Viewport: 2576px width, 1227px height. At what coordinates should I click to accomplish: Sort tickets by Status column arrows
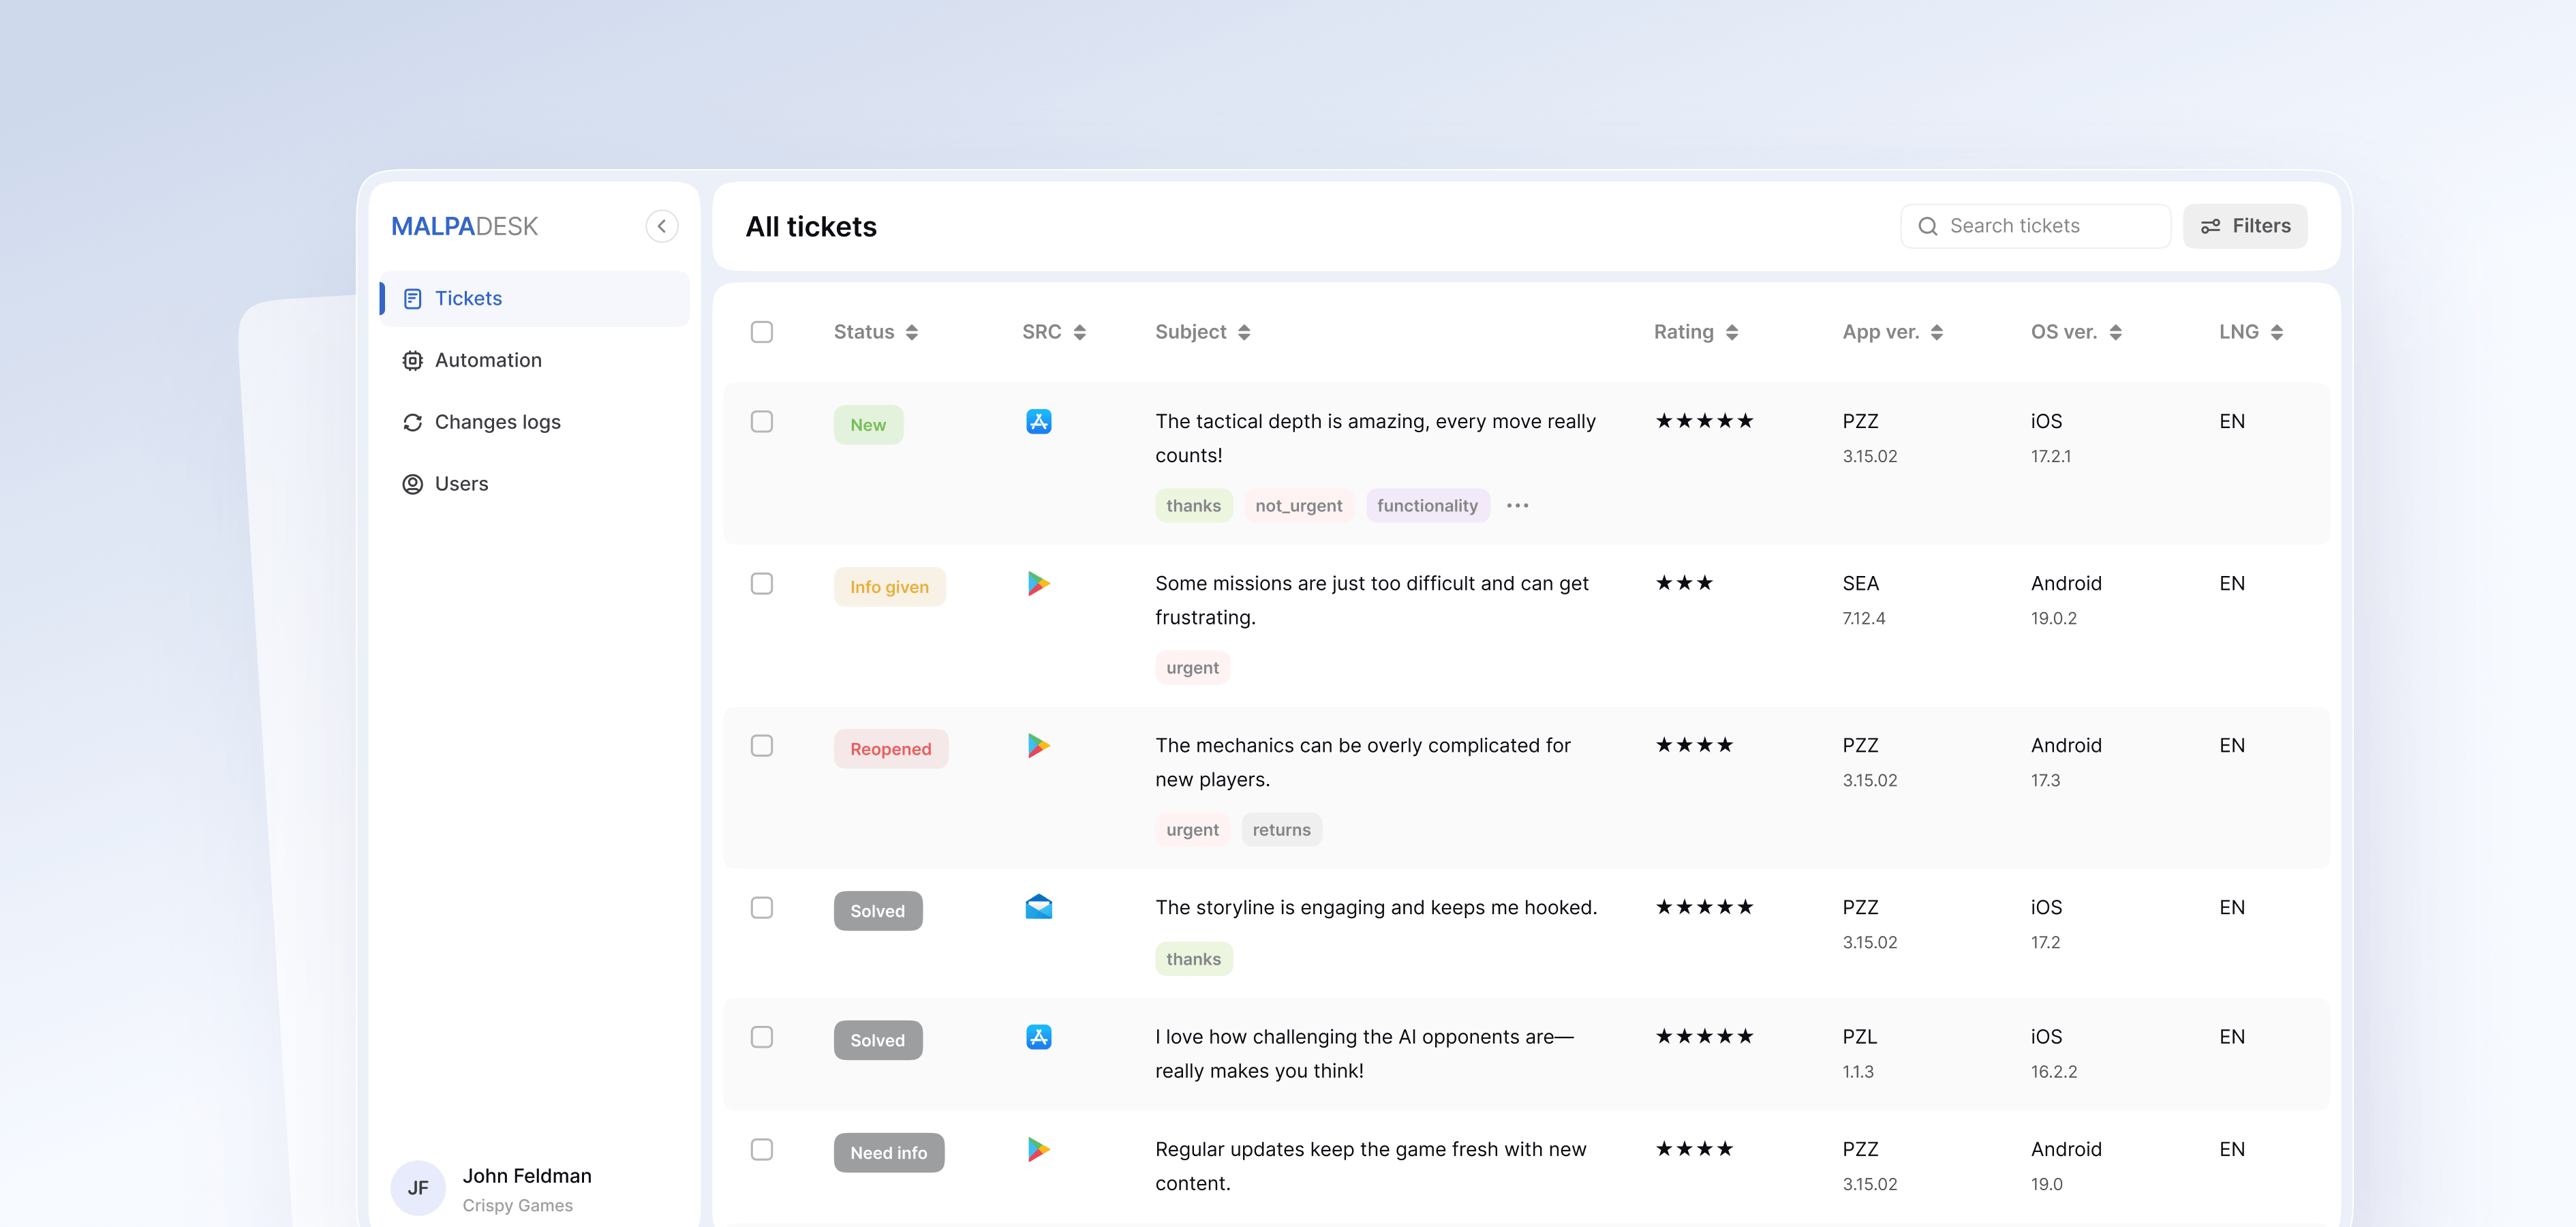coord(911,332)
